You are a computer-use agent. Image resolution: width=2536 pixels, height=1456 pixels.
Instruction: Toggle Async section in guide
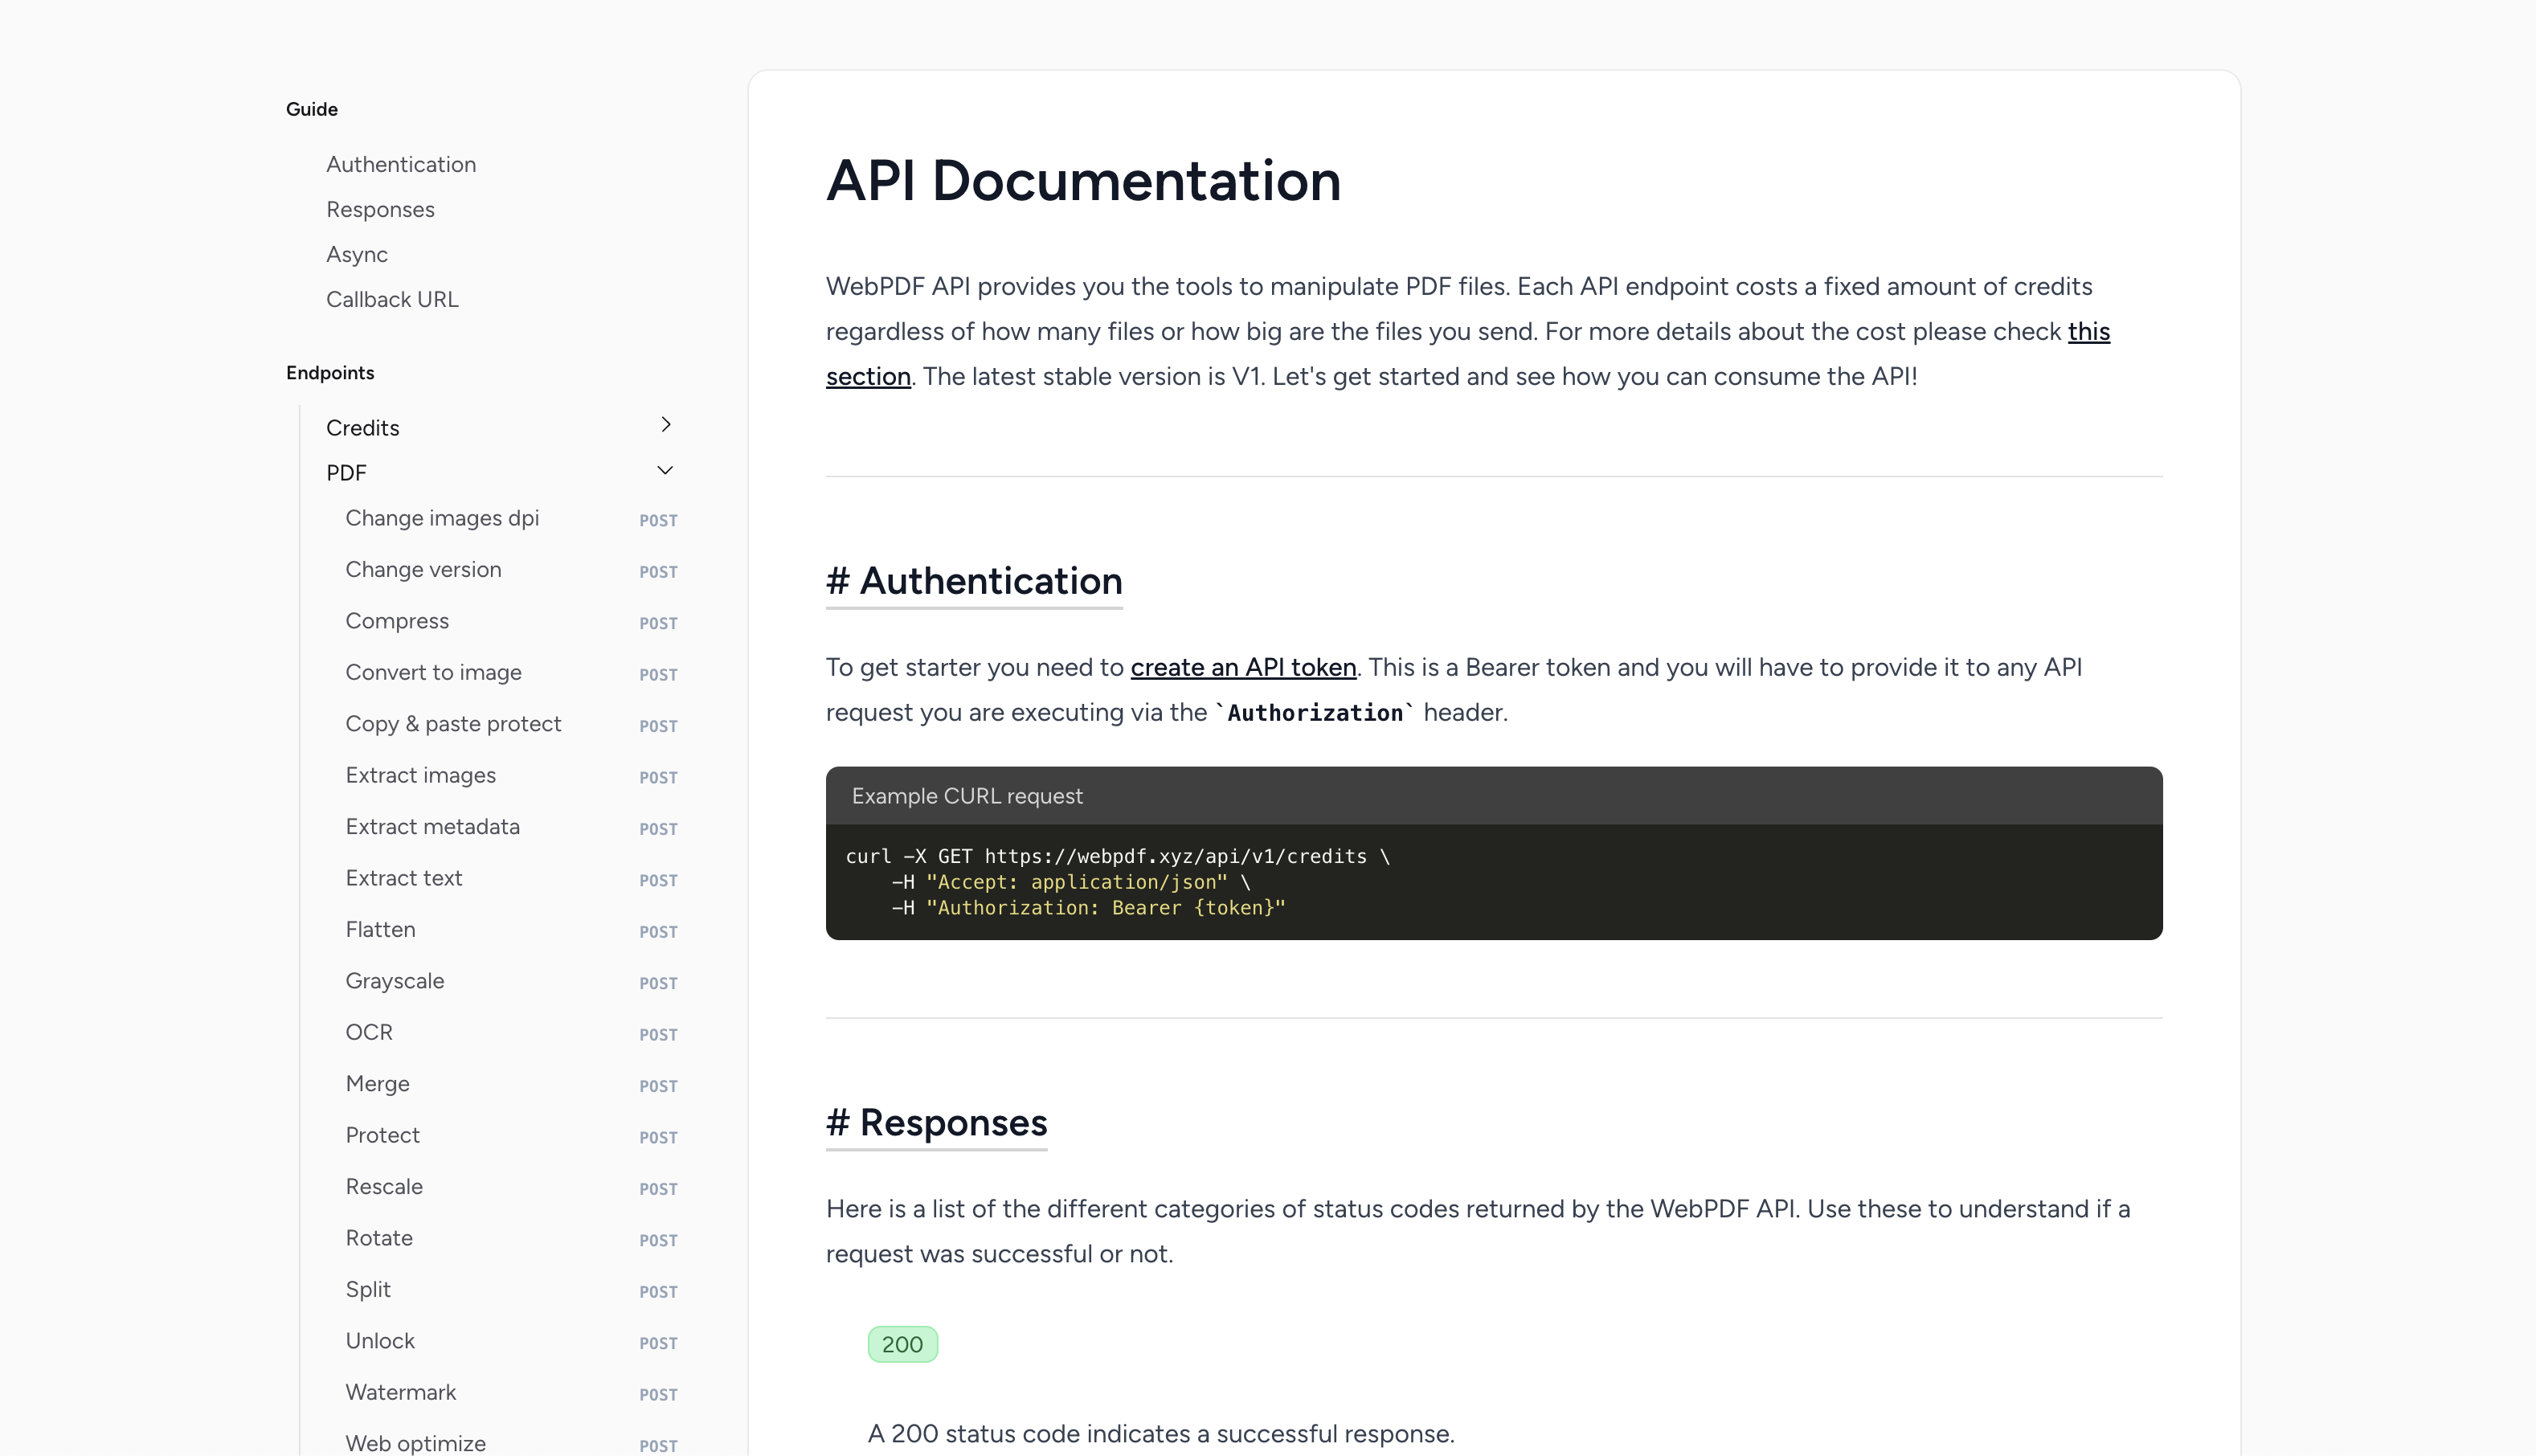click(357, 254)
